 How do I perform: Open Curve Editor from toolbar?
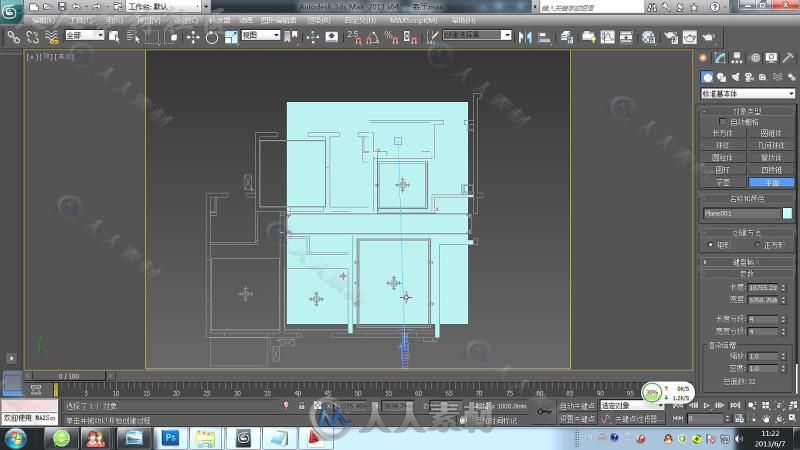click(608, 37)
